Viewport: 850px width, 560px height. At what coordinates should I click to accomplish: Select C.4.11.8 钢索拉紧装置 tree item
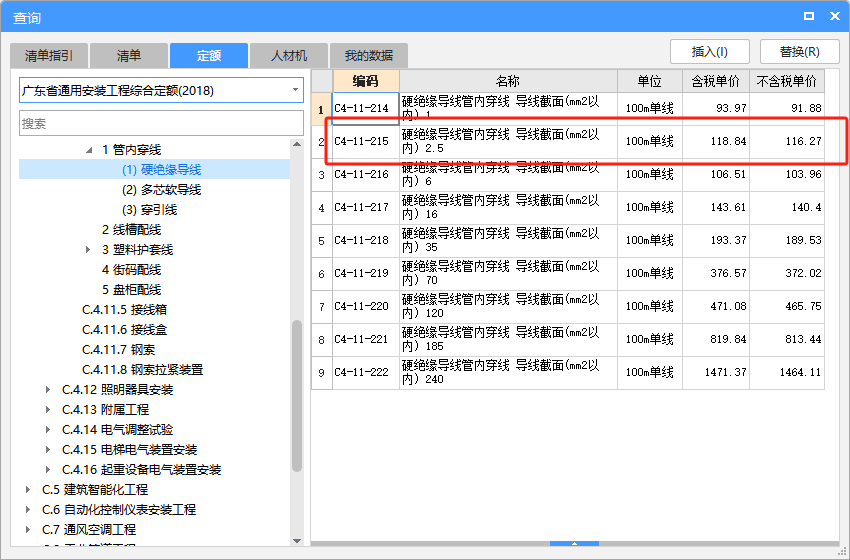pos(142,370)
